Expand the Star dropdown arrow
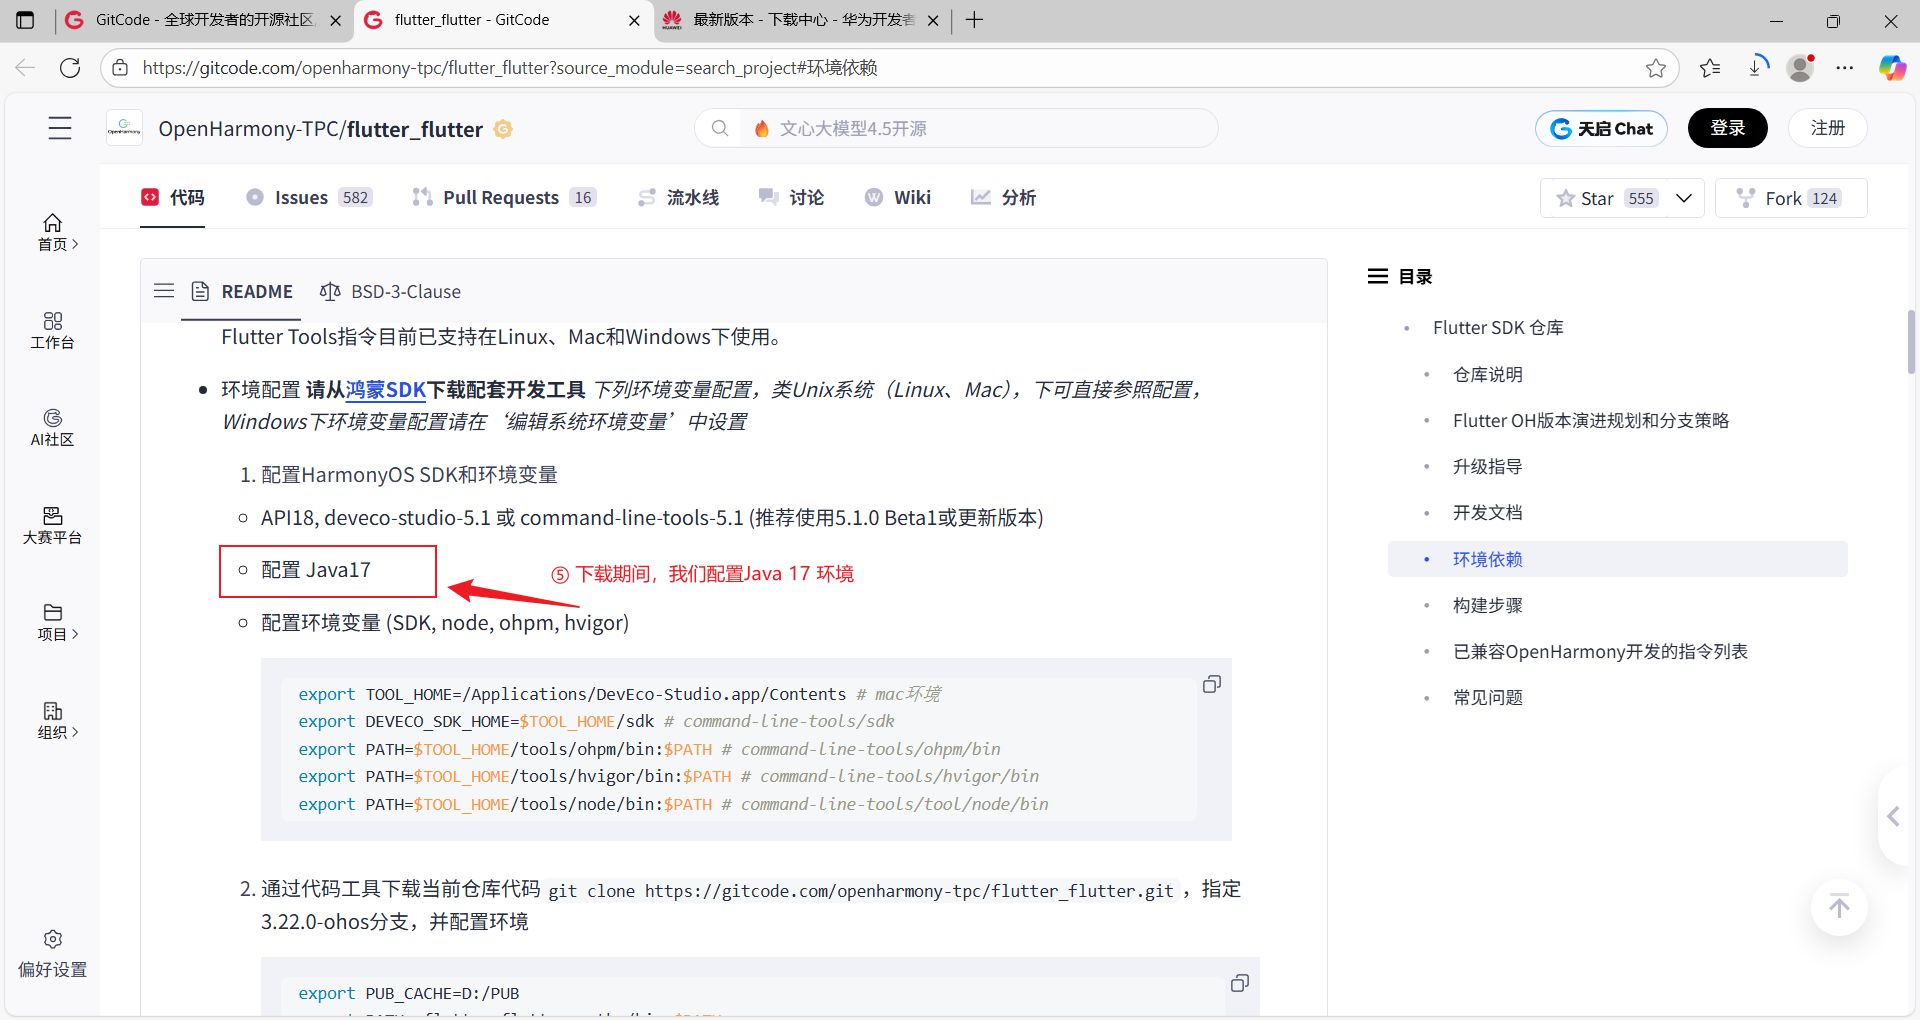 coord(1684,198)
